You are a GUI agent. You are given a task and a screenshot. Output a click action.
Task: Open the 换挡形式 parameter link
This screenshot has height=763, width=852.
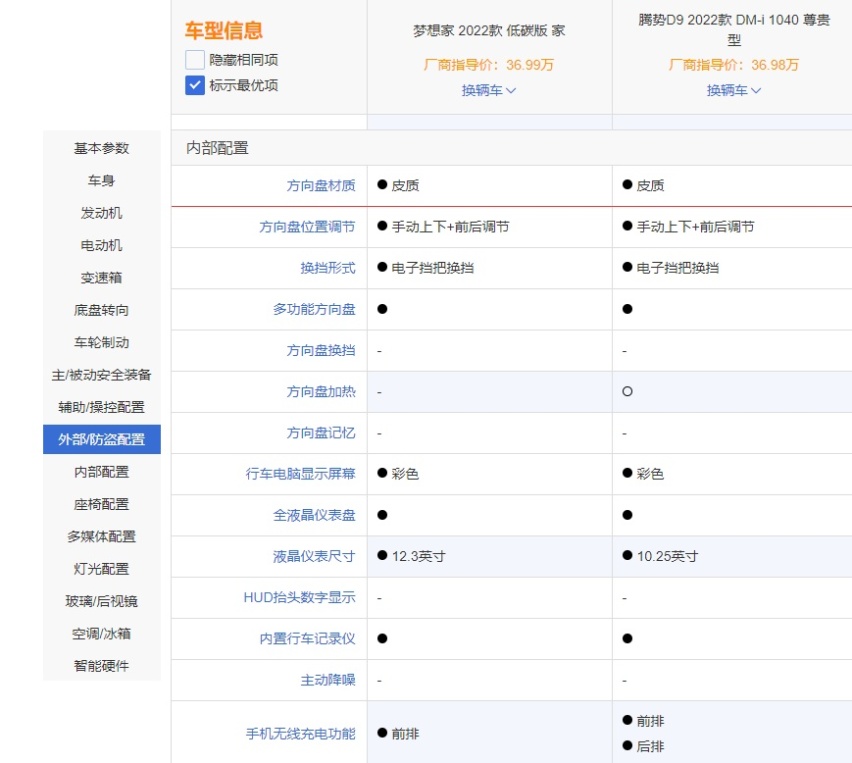tap(328, 268)
